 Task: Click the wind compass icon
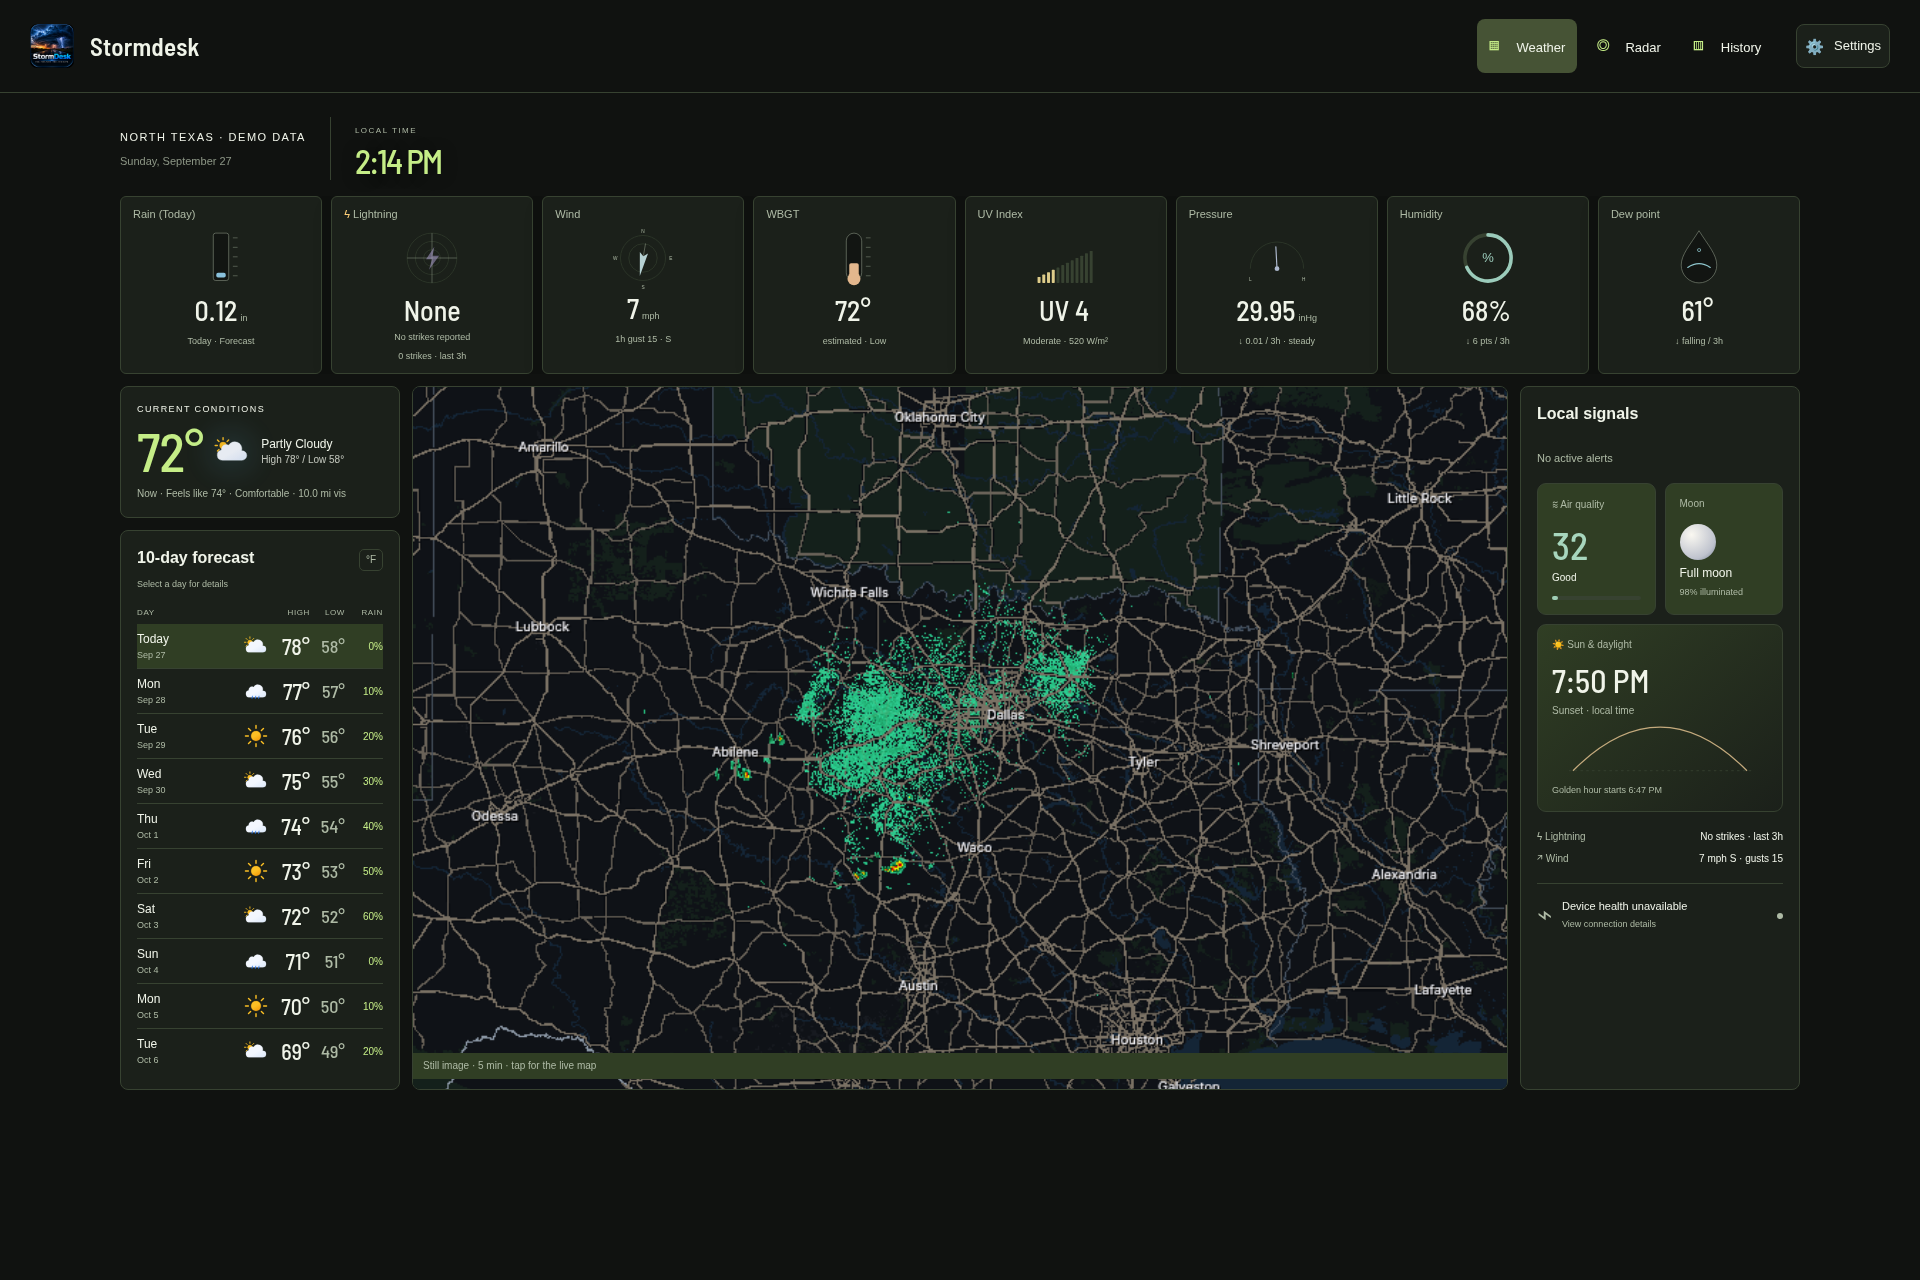click(643, 259)
